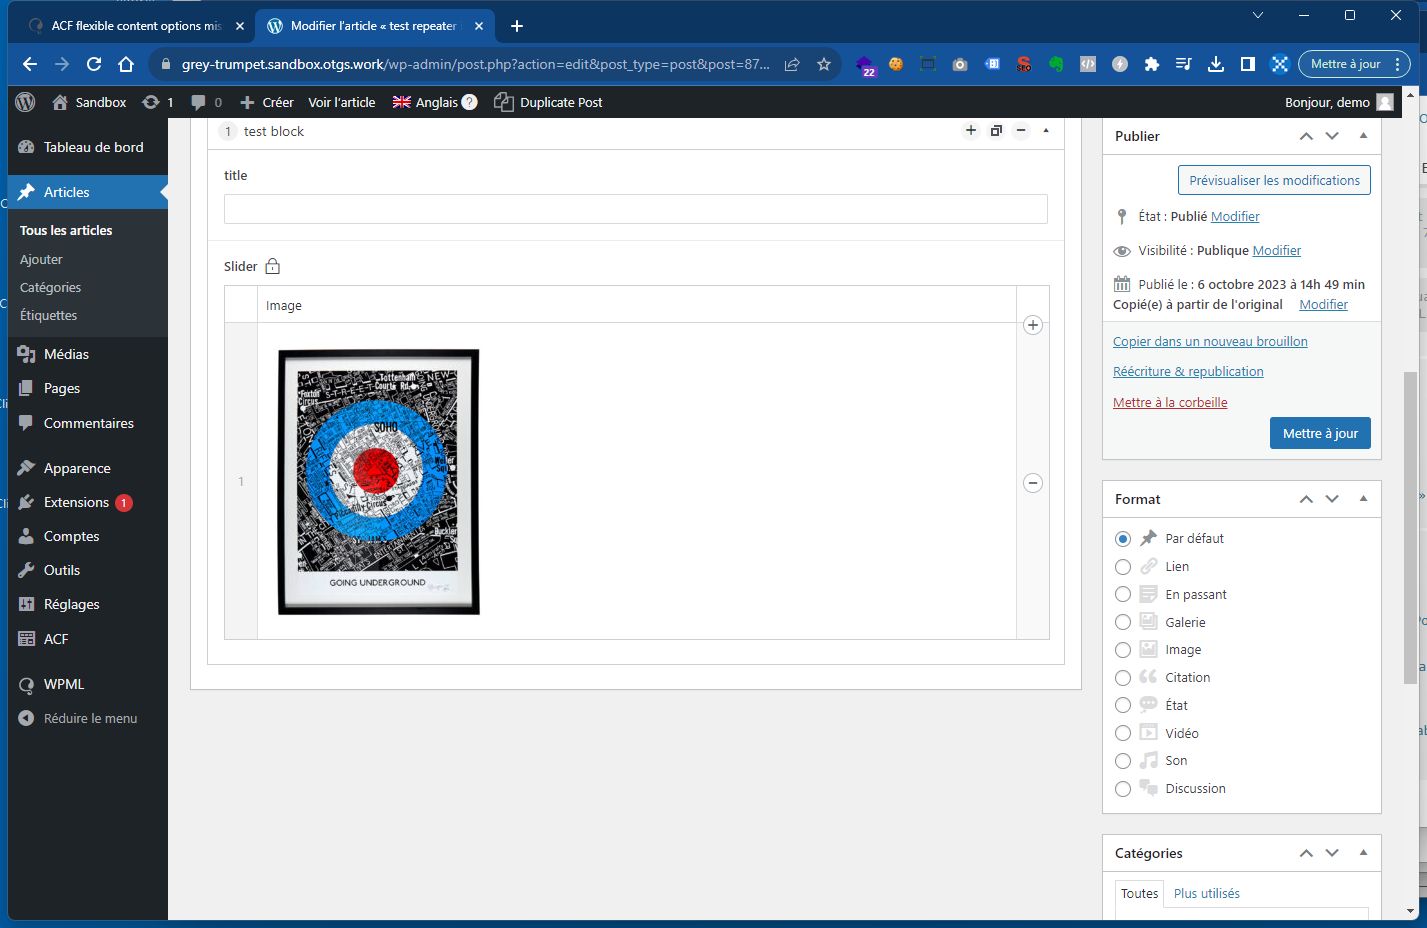Open Ajouter submenu item
Screen dimensions: 1427x928
point(41,259)
